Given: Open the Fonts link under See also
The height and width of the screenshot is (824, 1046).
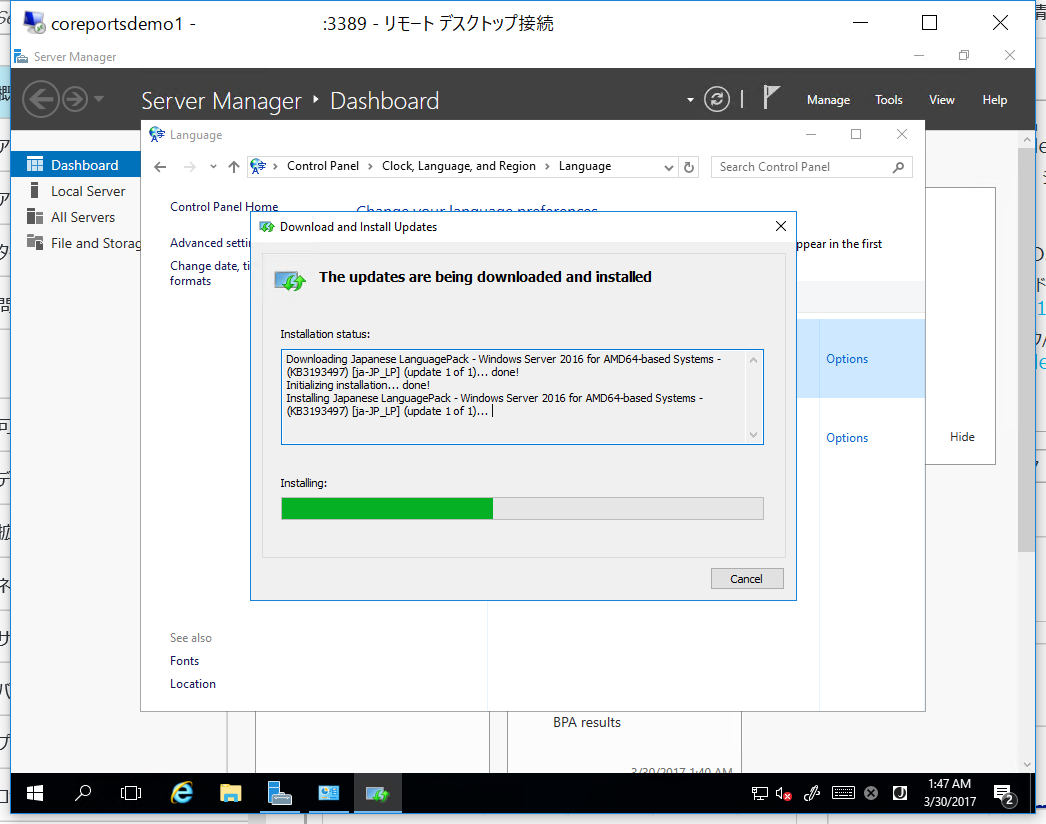Looking at the screenshot, I should 184,661.
